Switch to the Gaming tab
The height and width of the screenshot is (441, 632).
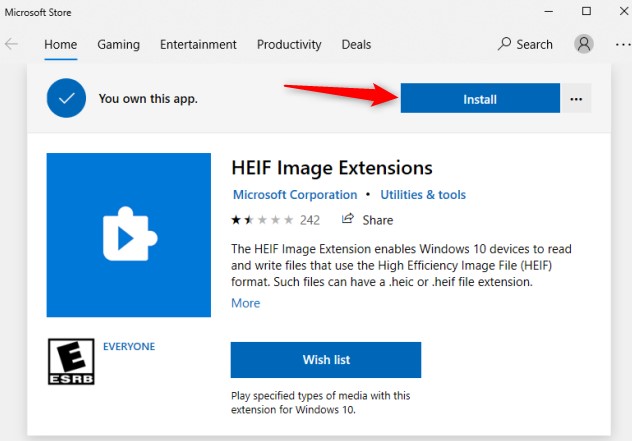click(x=118, y=44)
